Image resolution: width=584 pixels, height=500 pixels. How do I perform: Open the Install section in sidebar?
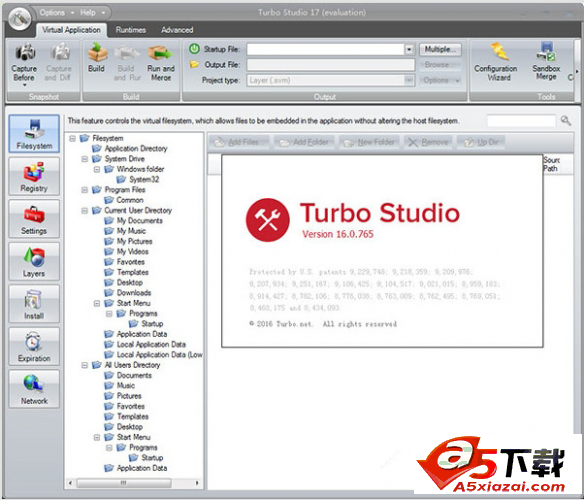[34, 303]
